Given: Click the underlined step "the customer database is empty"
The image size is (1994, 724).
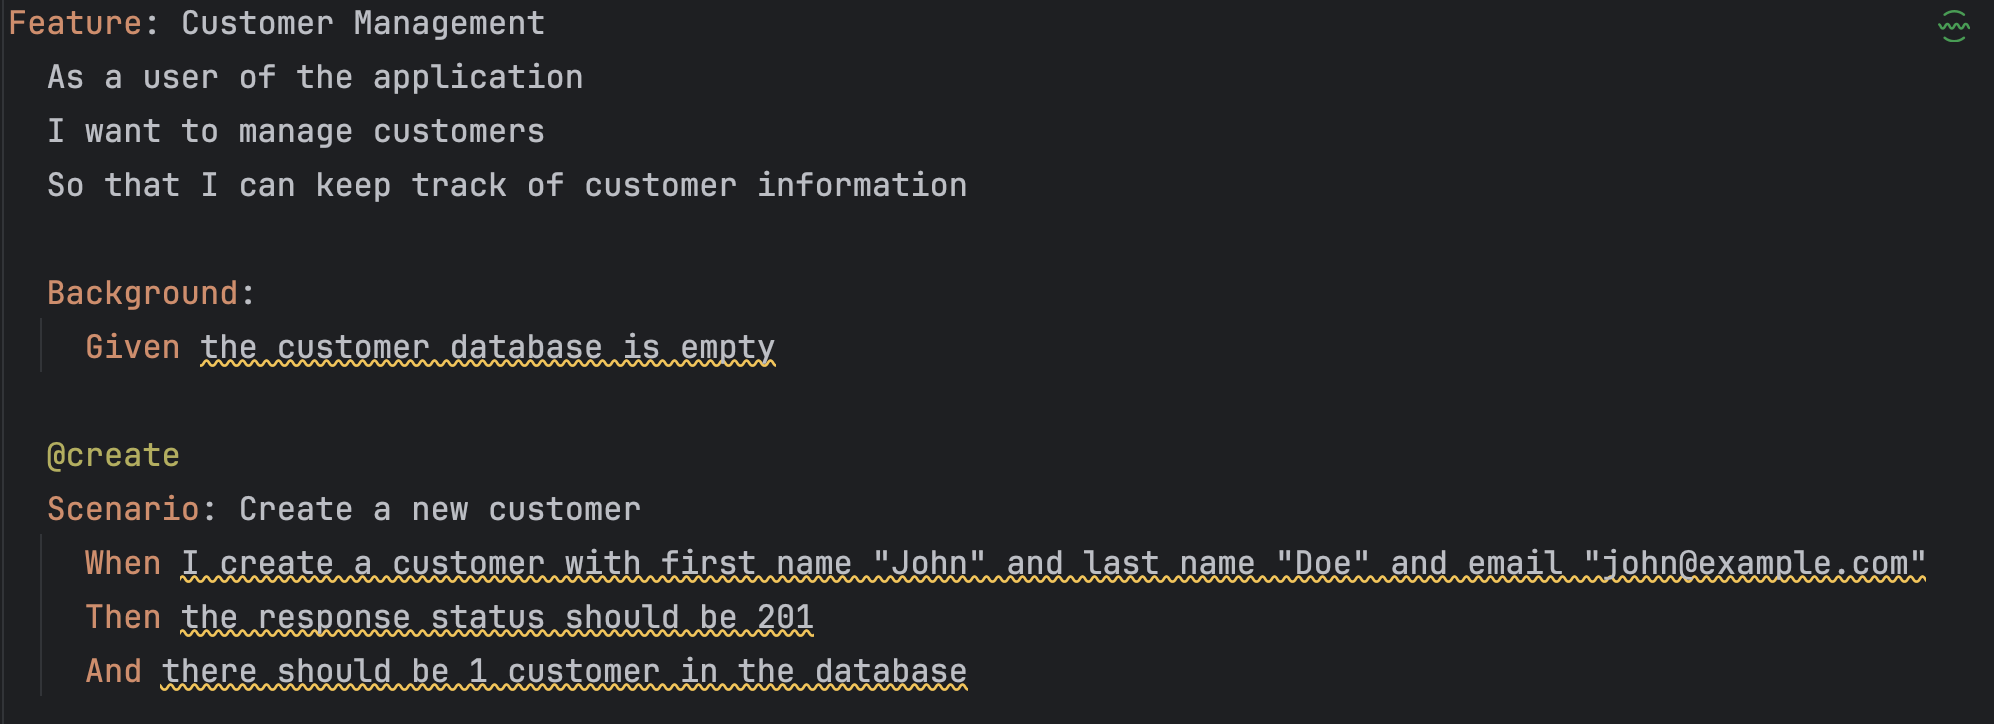Looking at the screenshot, I should point(487,347).
